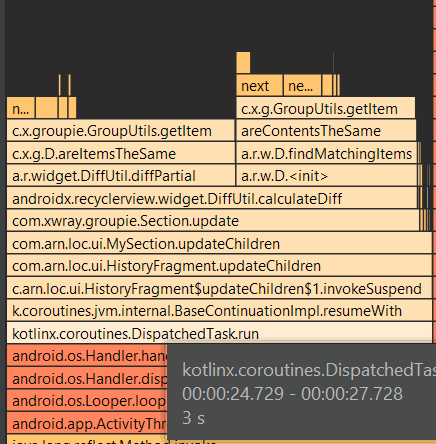
Task: Click the BaseContinuationImpl.resumeWith flame bar
Action: 219,311
